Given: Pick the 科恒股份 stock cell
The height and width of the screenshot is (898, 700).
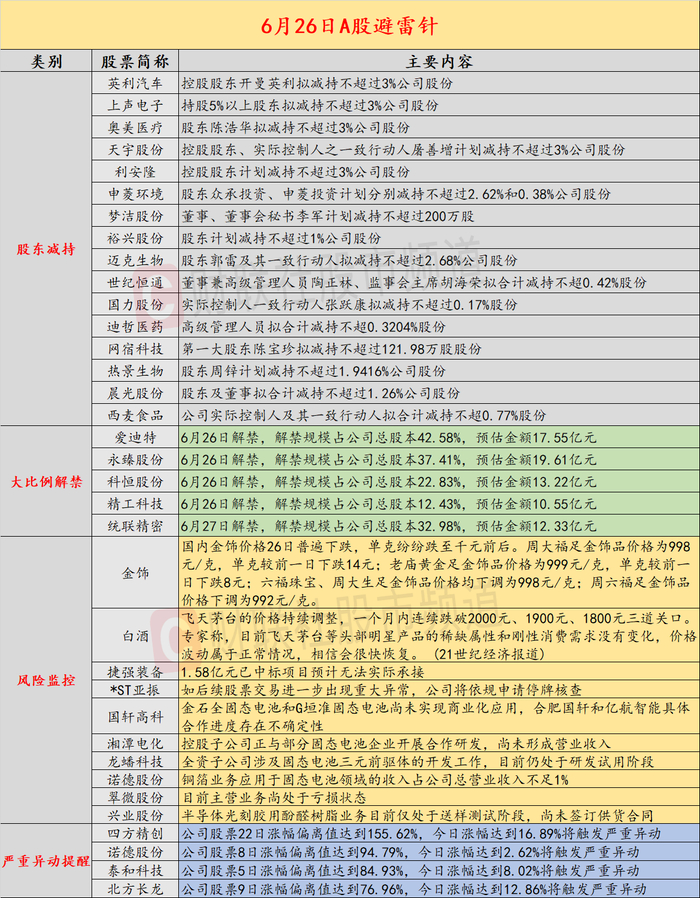Looking at the screenshot, I should click(x=135, y=482).
